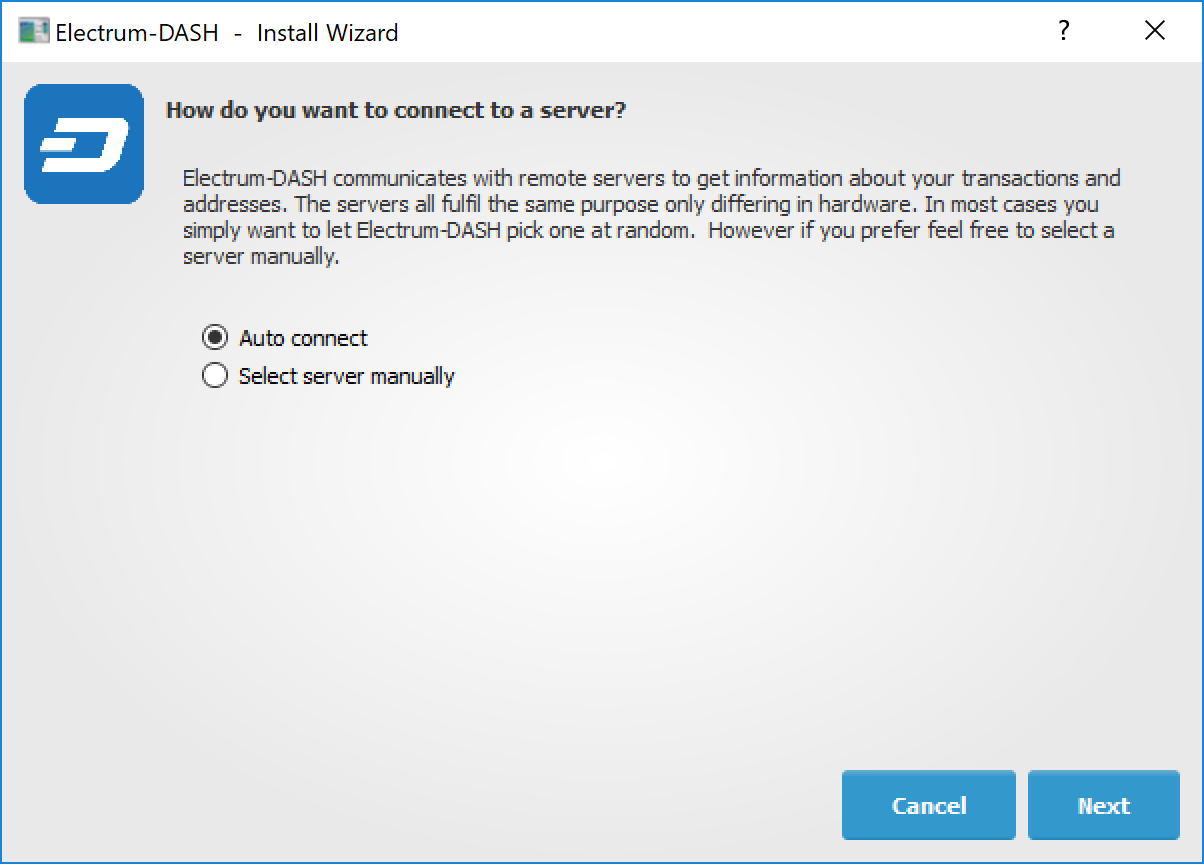This screenshot has width=1204, height=864.
Task: Click the heading about connecting to a server
Action: tap(395, 110)
